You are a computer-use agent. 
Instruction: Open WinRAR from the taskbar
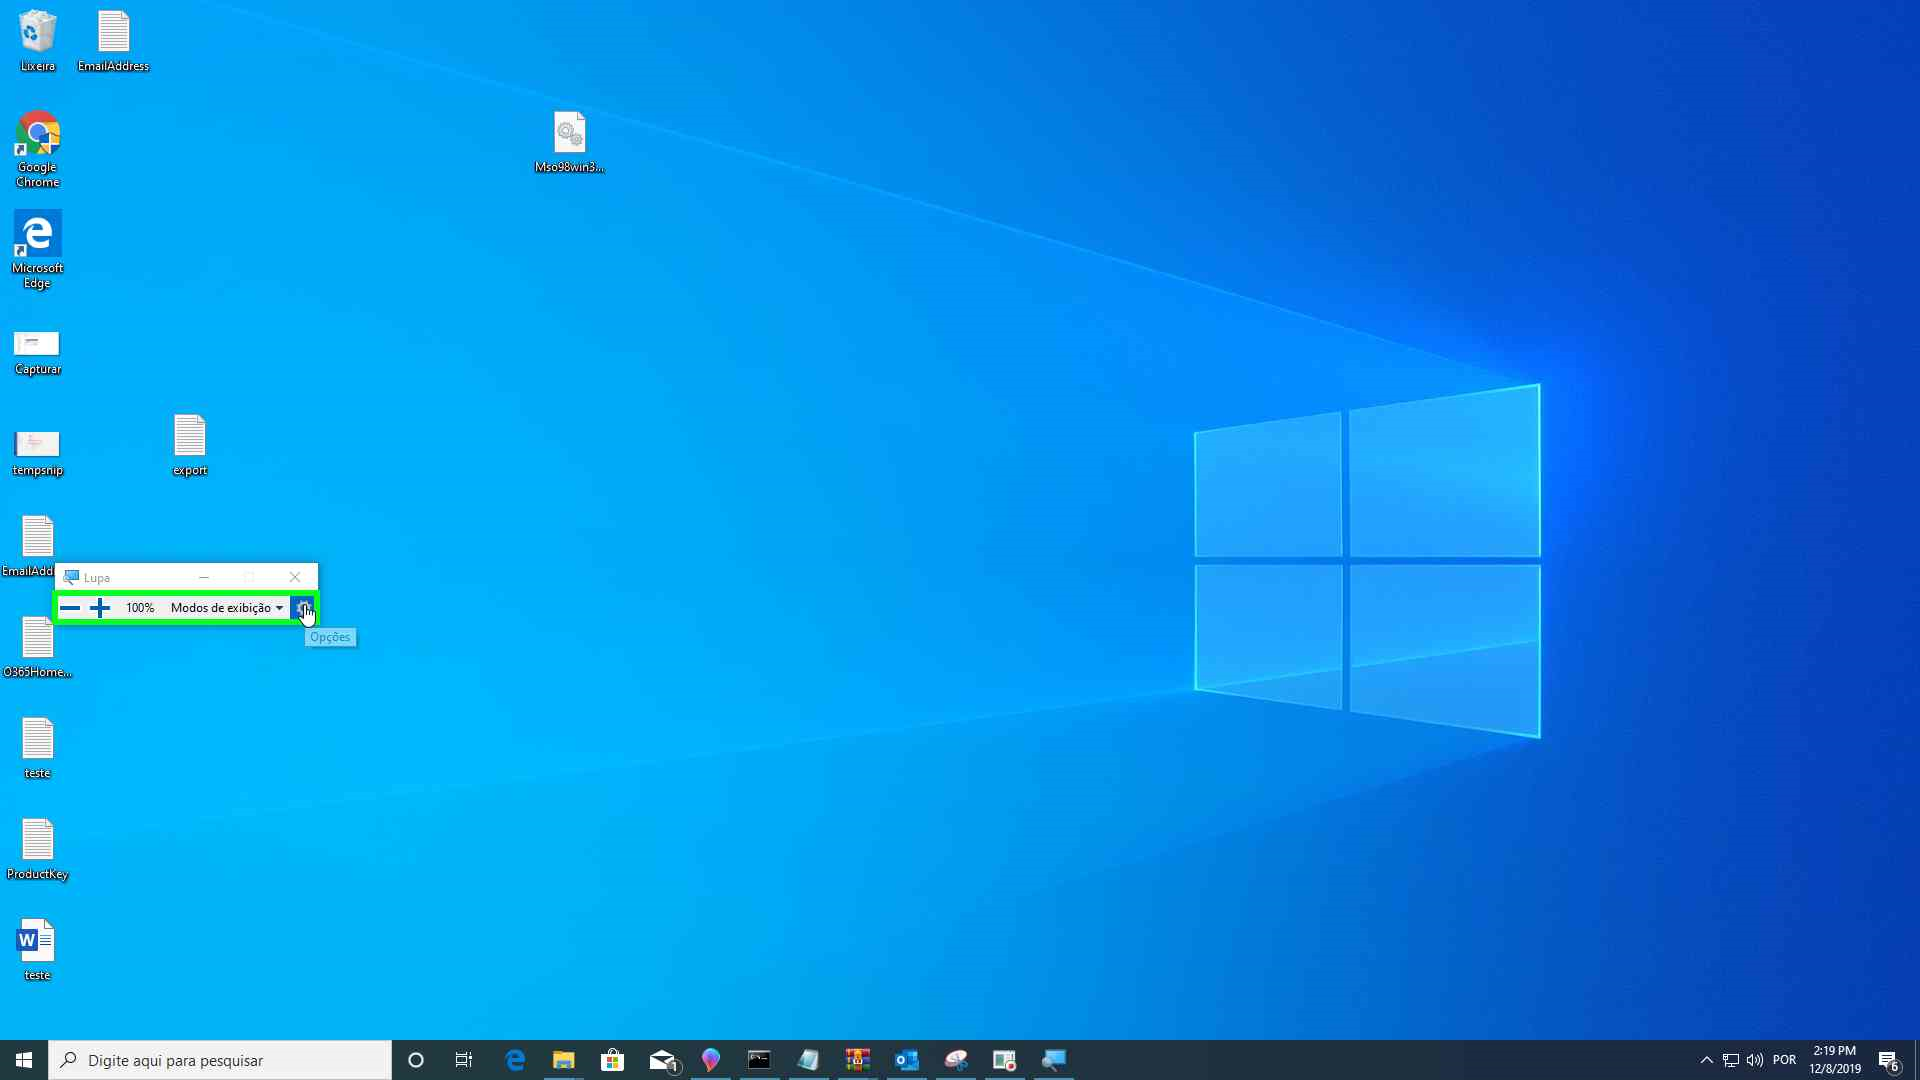(857, 1060)
